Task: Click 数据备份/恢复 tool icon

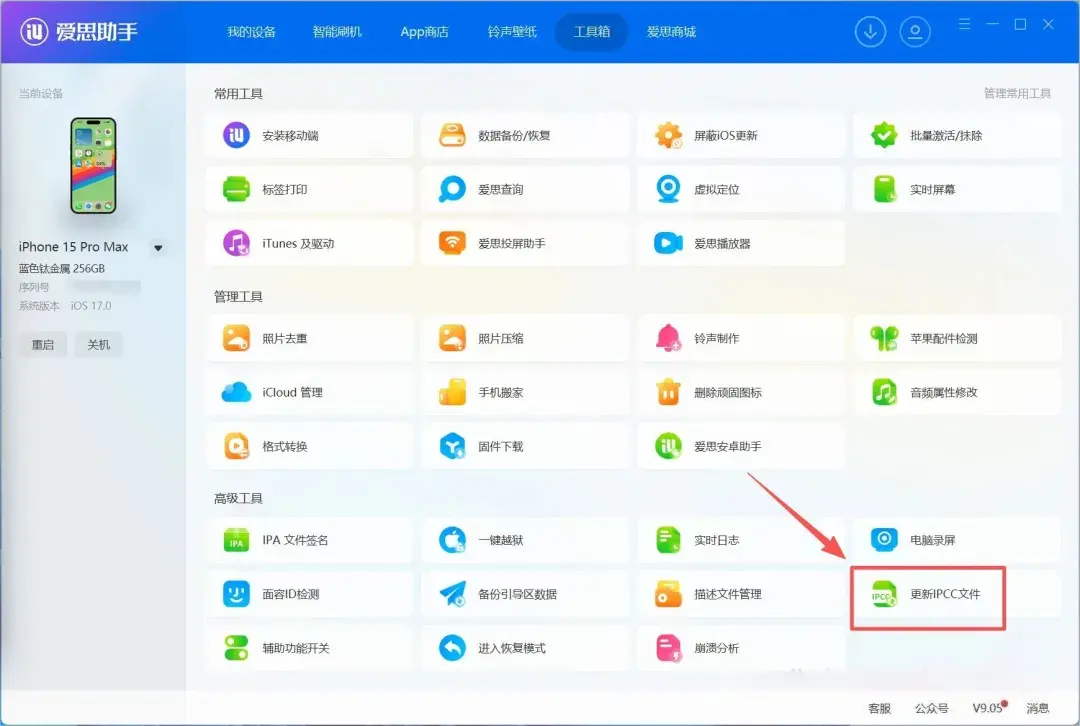Action: pyautogui.click(x=453, y=135)
